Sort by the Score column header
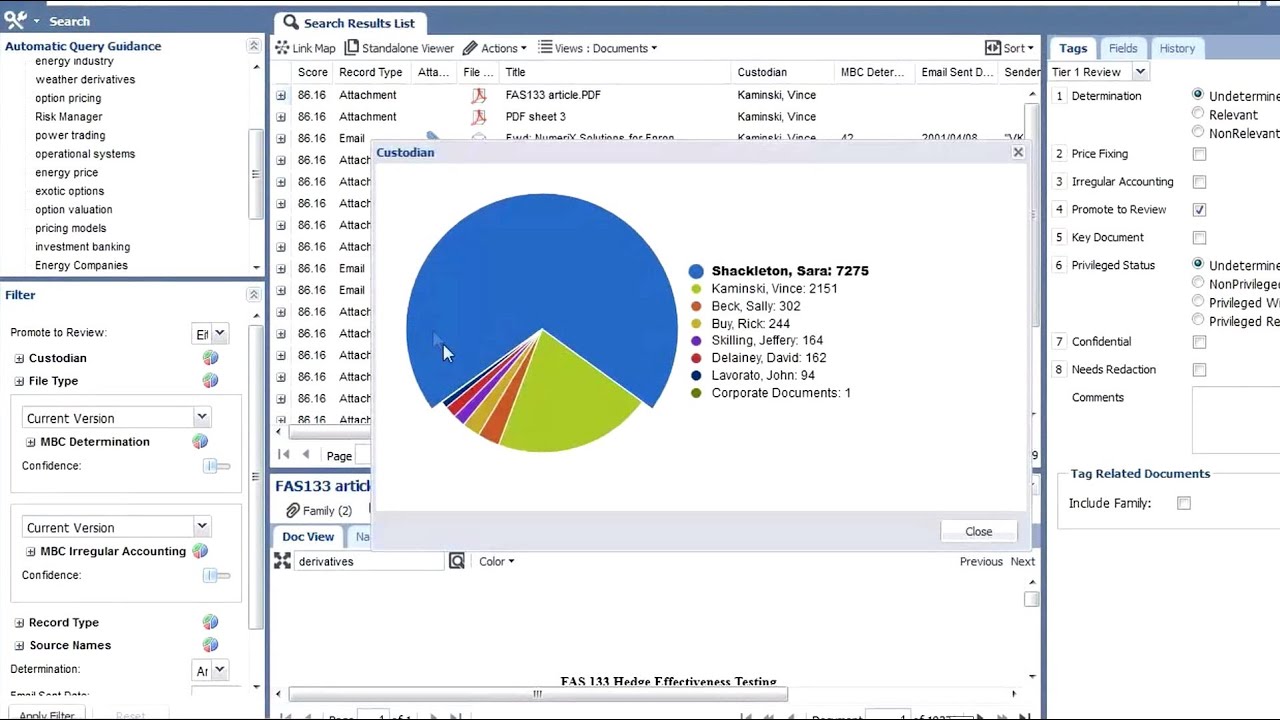Viewport: 1280px width, 720px height. [312, 72]
